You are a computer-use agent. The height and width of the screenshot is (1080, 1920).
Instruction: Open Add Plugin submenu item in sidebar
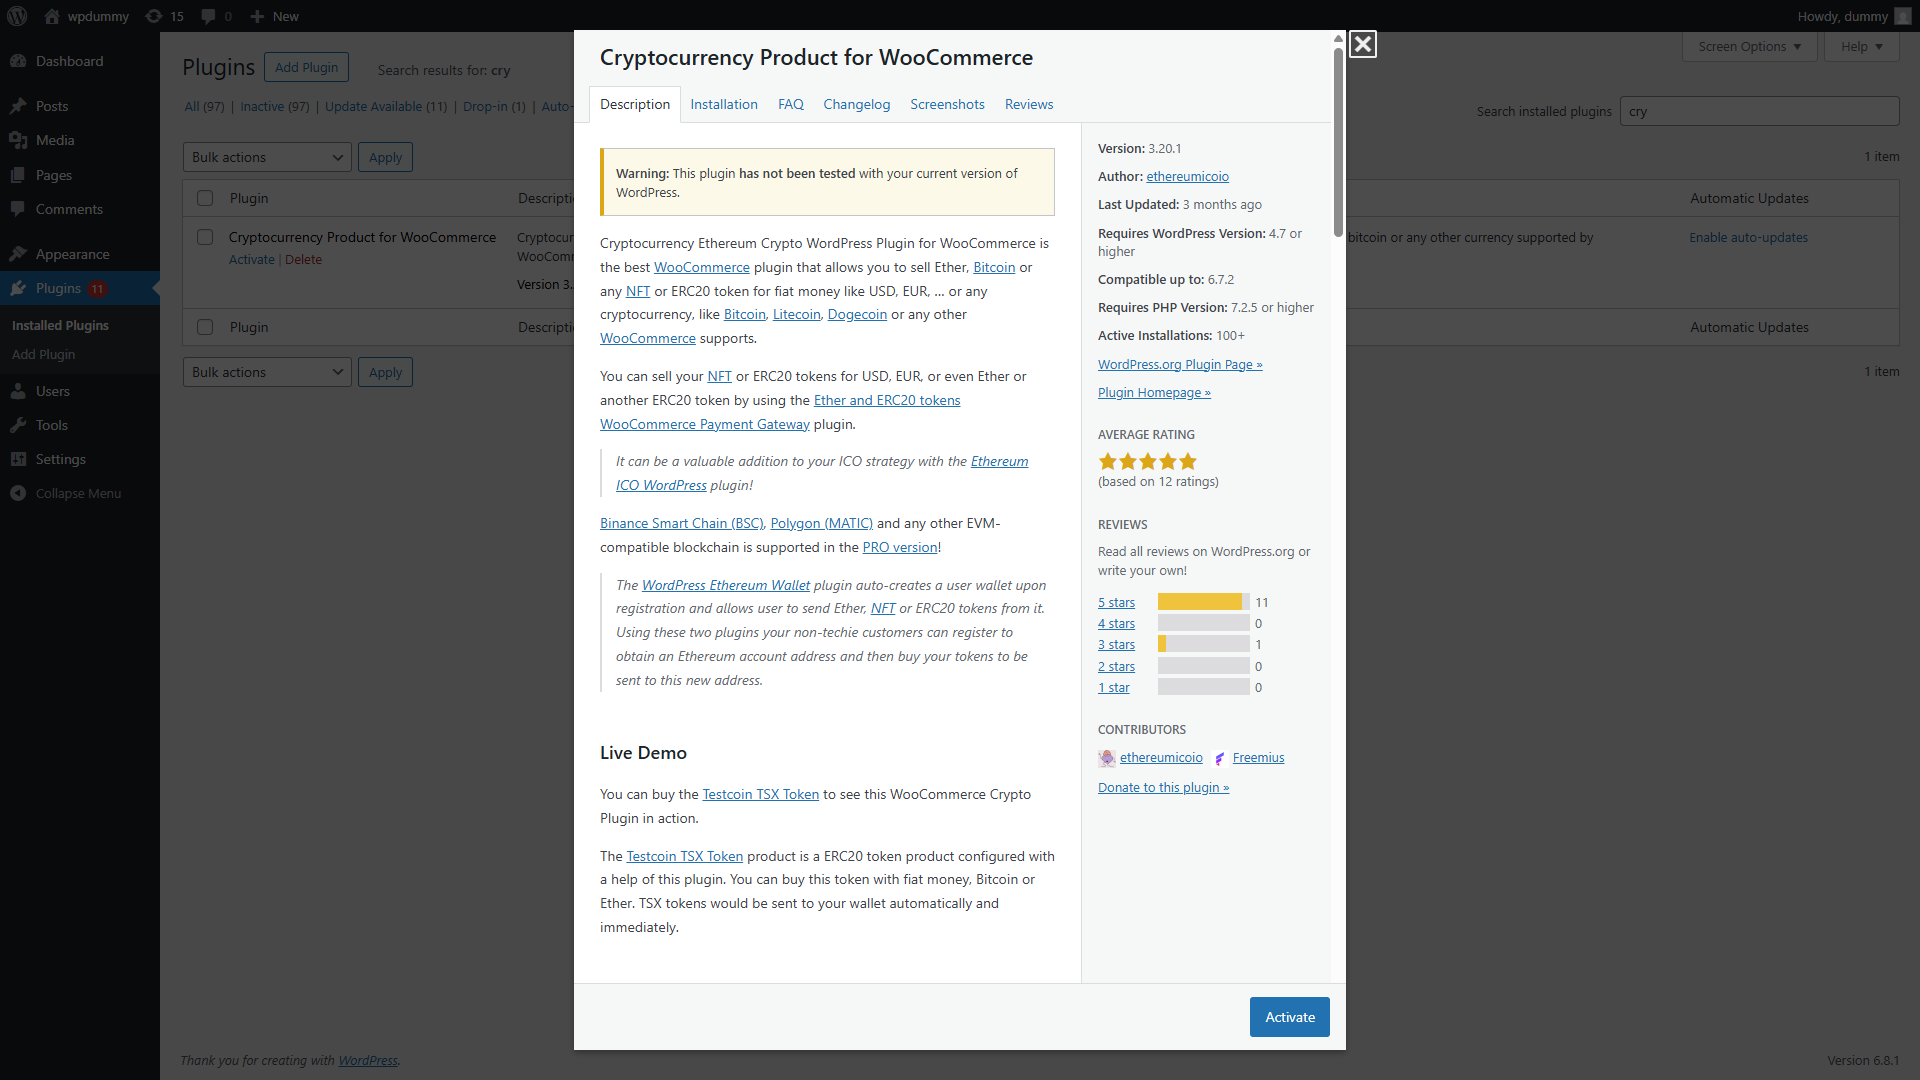click(43, 354)
